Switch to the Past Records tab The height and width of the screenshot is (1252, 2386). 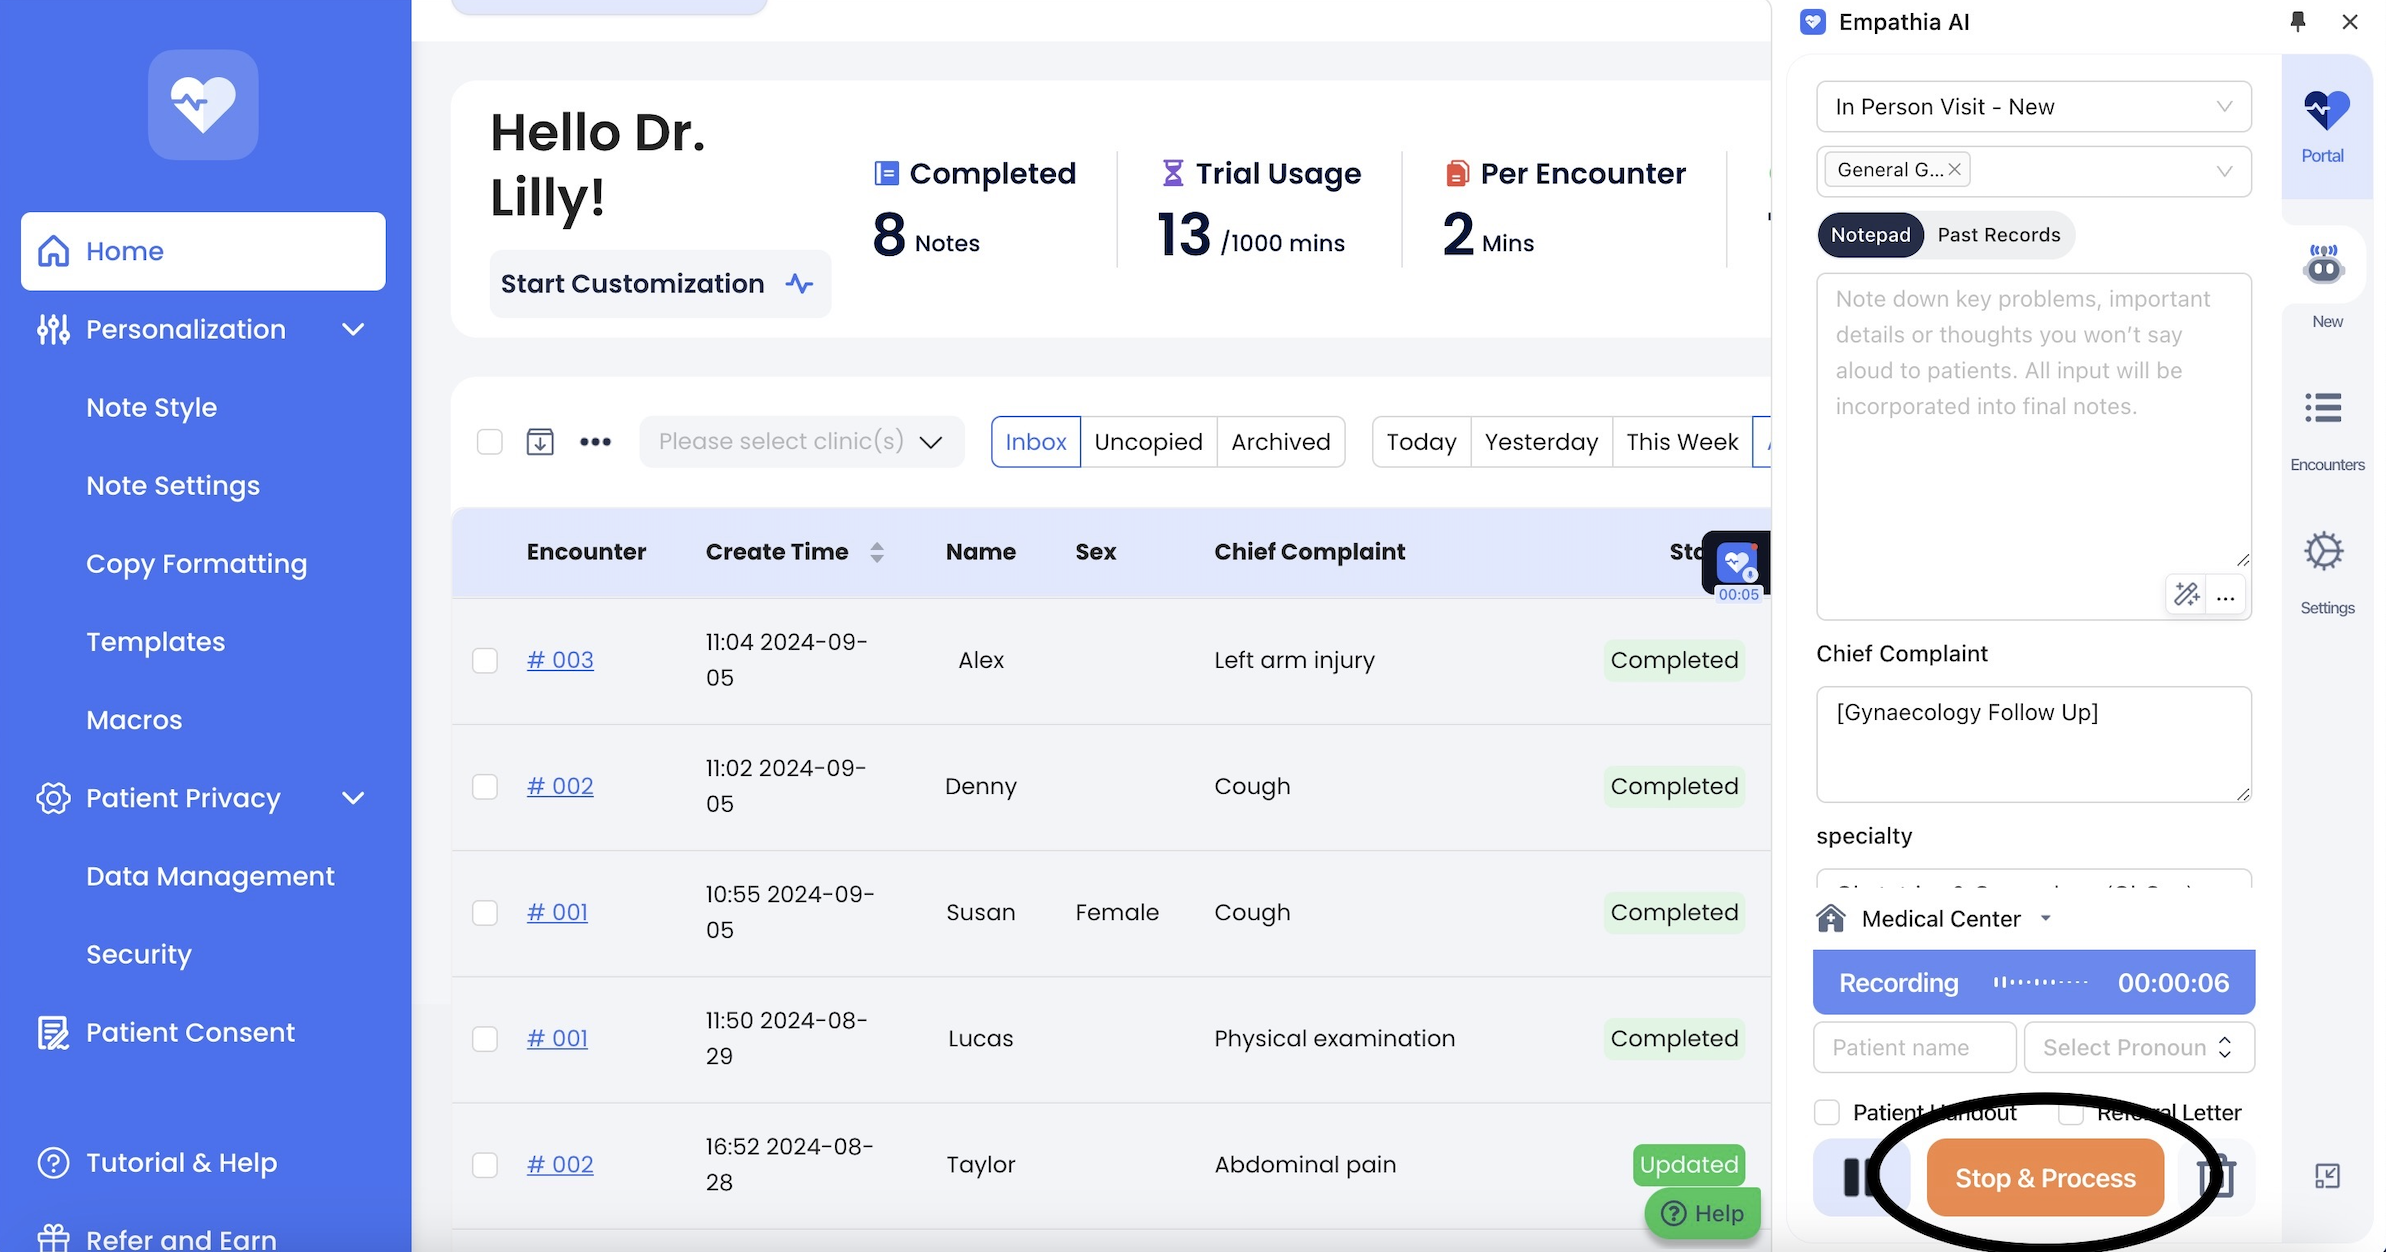1998,235
